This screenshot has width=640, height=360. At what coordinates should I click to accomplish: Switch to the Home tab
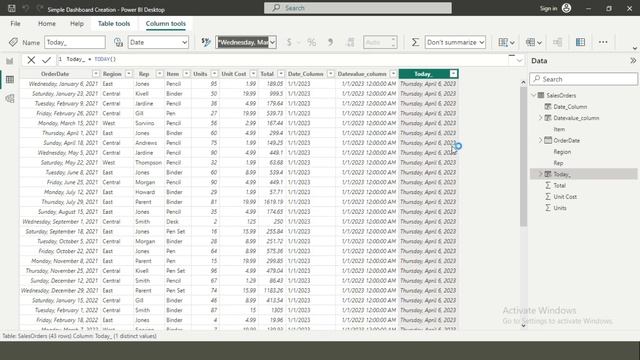pyautogui.click(x=47, y=24)
